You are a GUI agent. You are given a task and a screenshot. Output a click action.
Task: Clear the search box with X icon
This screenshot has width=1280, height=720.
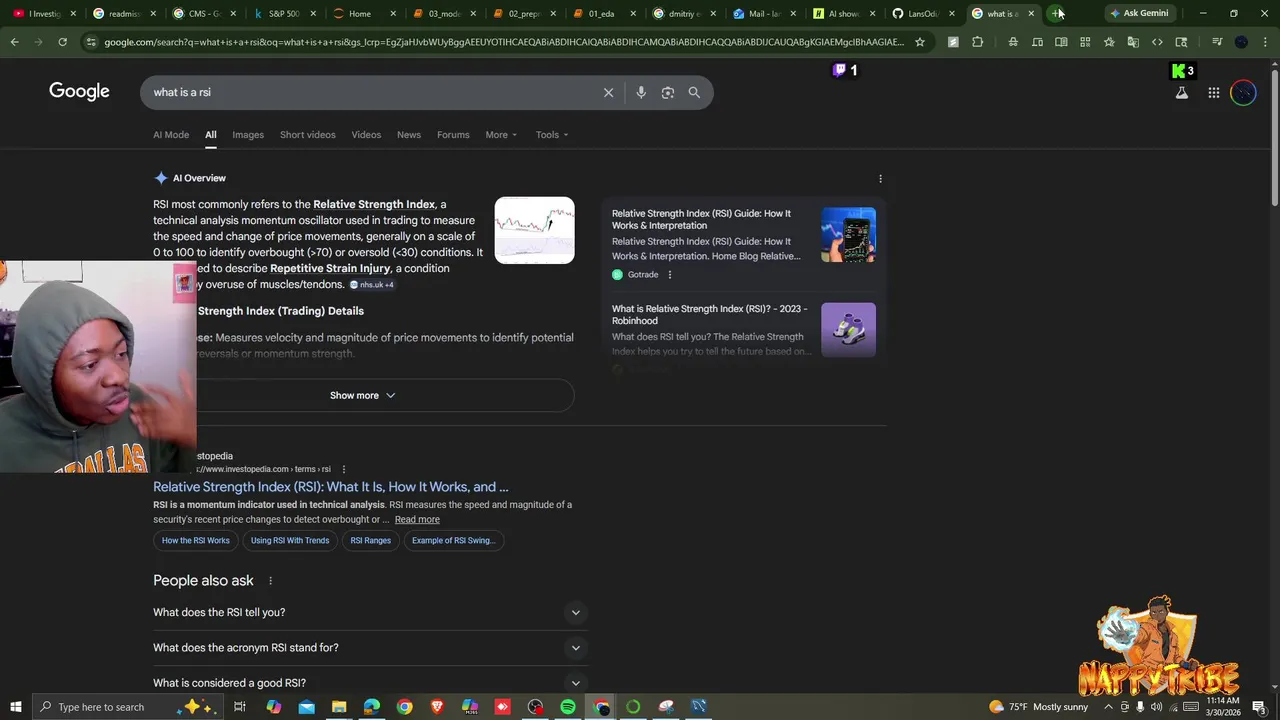[608, 92]
